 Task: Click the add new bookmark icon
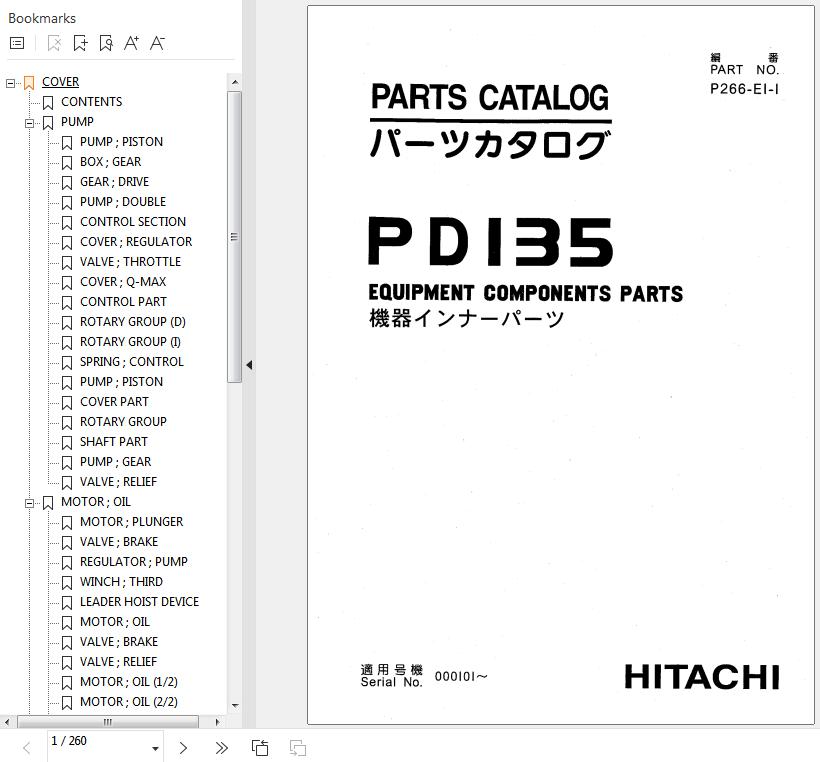(80, 43)
